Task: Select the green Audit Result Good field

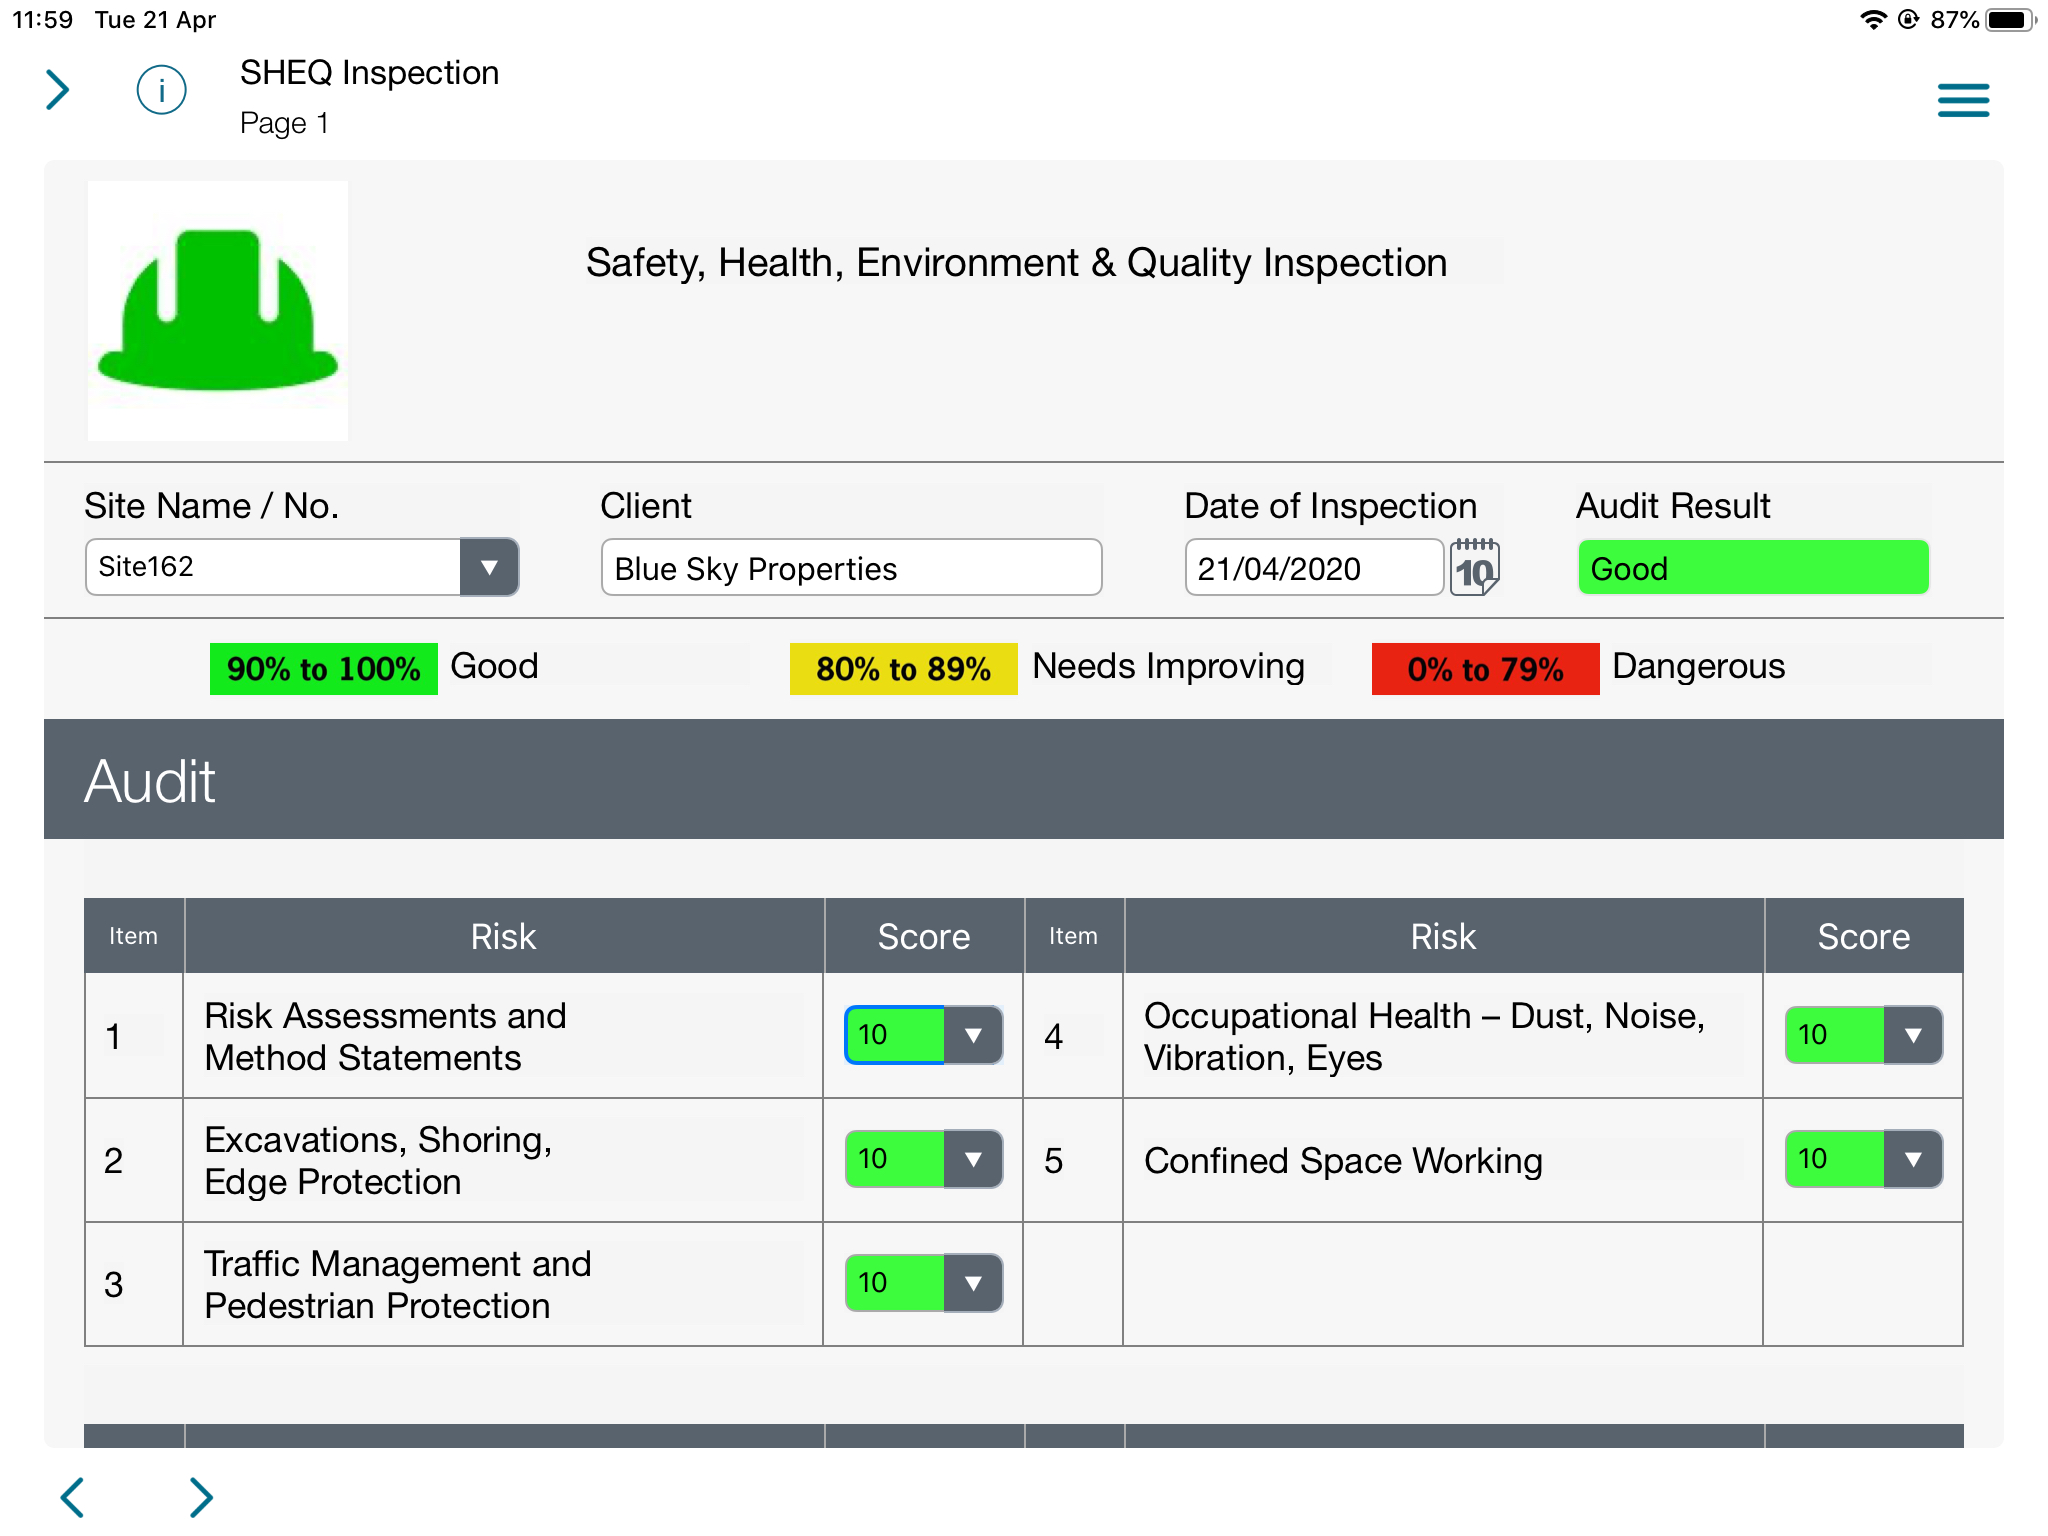Action: pyautogui.click(x=1753, y=568)
